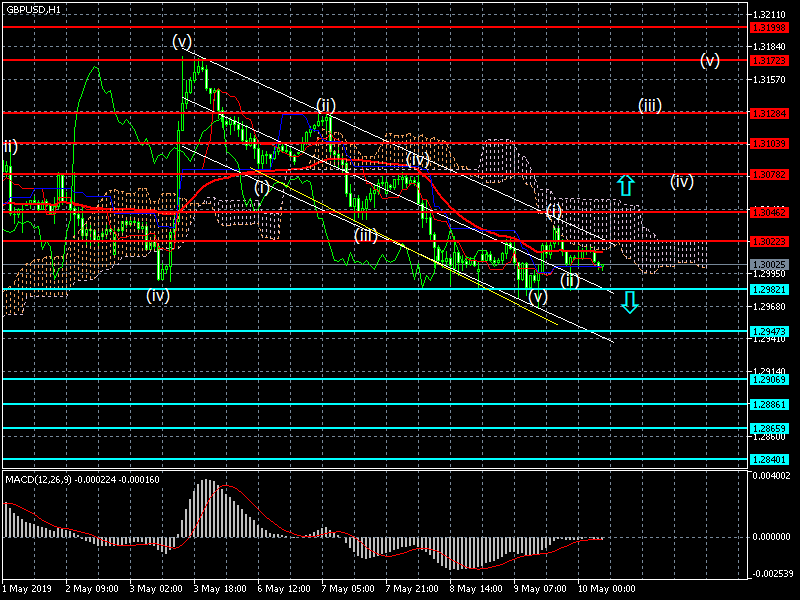Select the projected (iii) wave label at right
This screenshot has height=600, width=800.
[x=650, y=105]
